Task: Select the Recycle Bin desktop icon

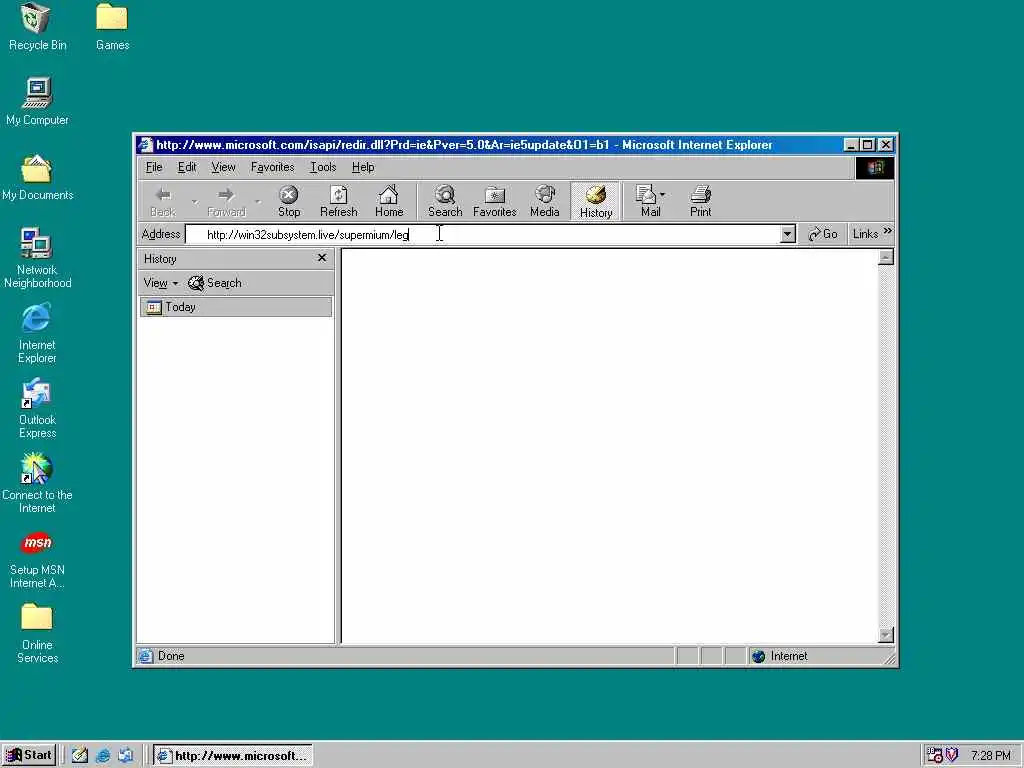Action: click(37, 27)
